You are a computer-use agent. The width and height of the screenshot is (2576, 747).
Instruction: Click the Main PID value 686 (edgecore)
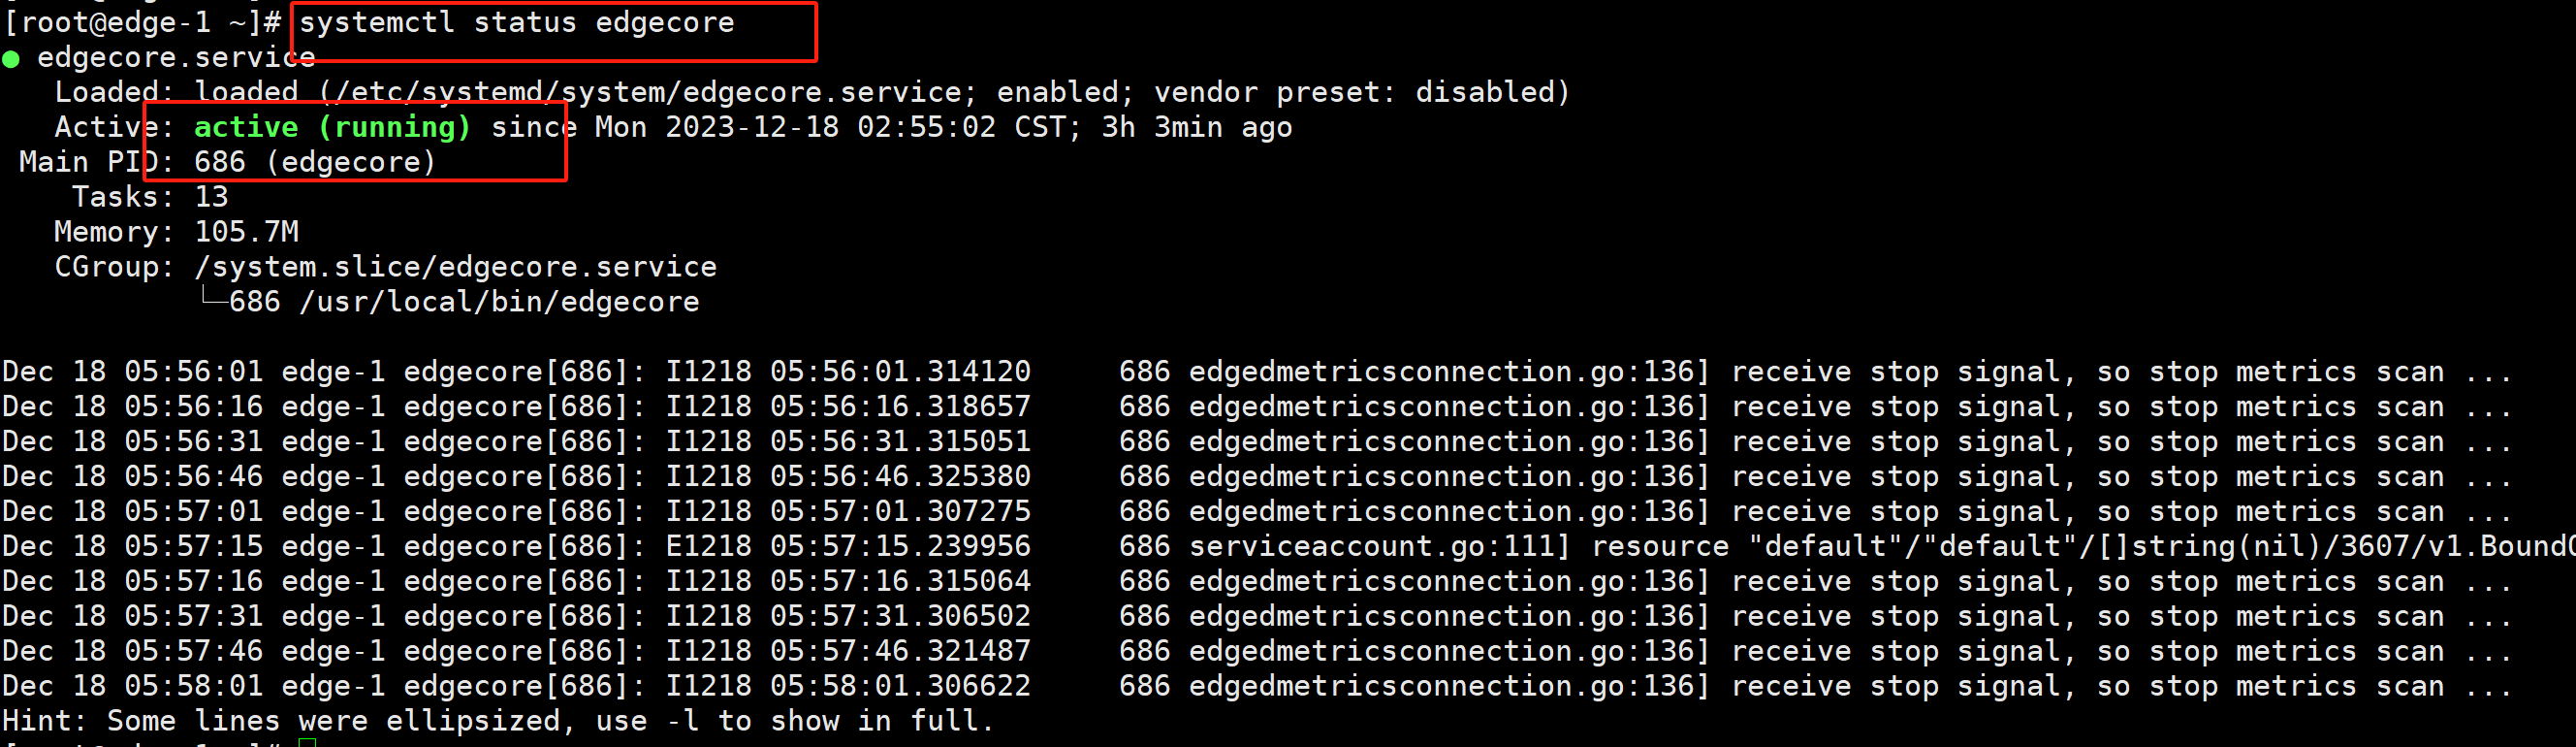(315, 163)
